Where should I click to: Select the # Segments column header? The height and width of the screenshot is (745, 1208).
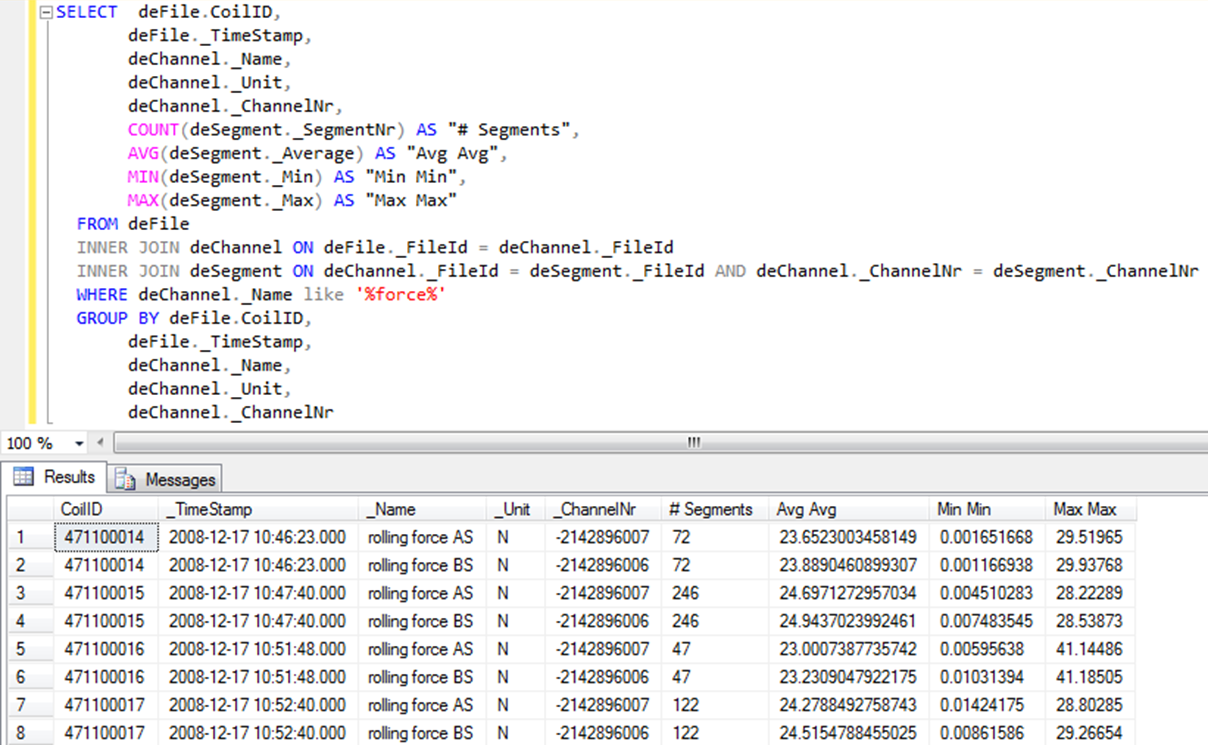click(715, 509)
